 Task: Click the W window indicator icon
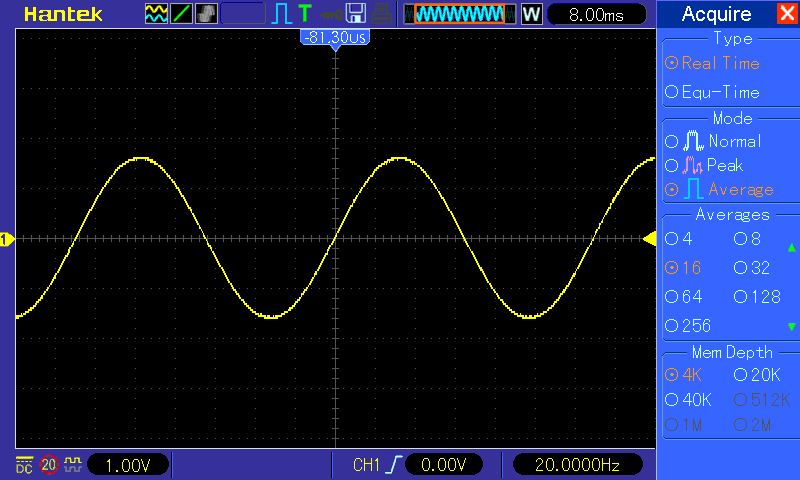[x=531, y=14]
